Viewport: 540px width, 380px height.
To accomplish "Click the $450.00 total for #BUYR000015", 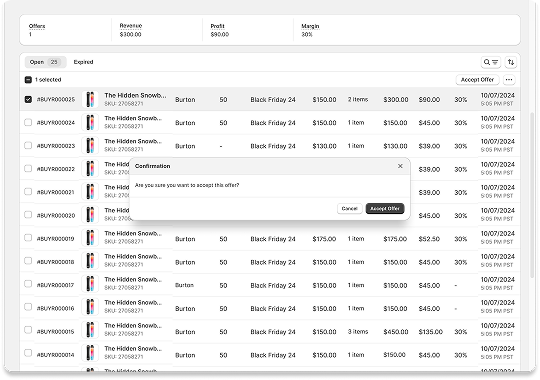I will tap(396, 332).
